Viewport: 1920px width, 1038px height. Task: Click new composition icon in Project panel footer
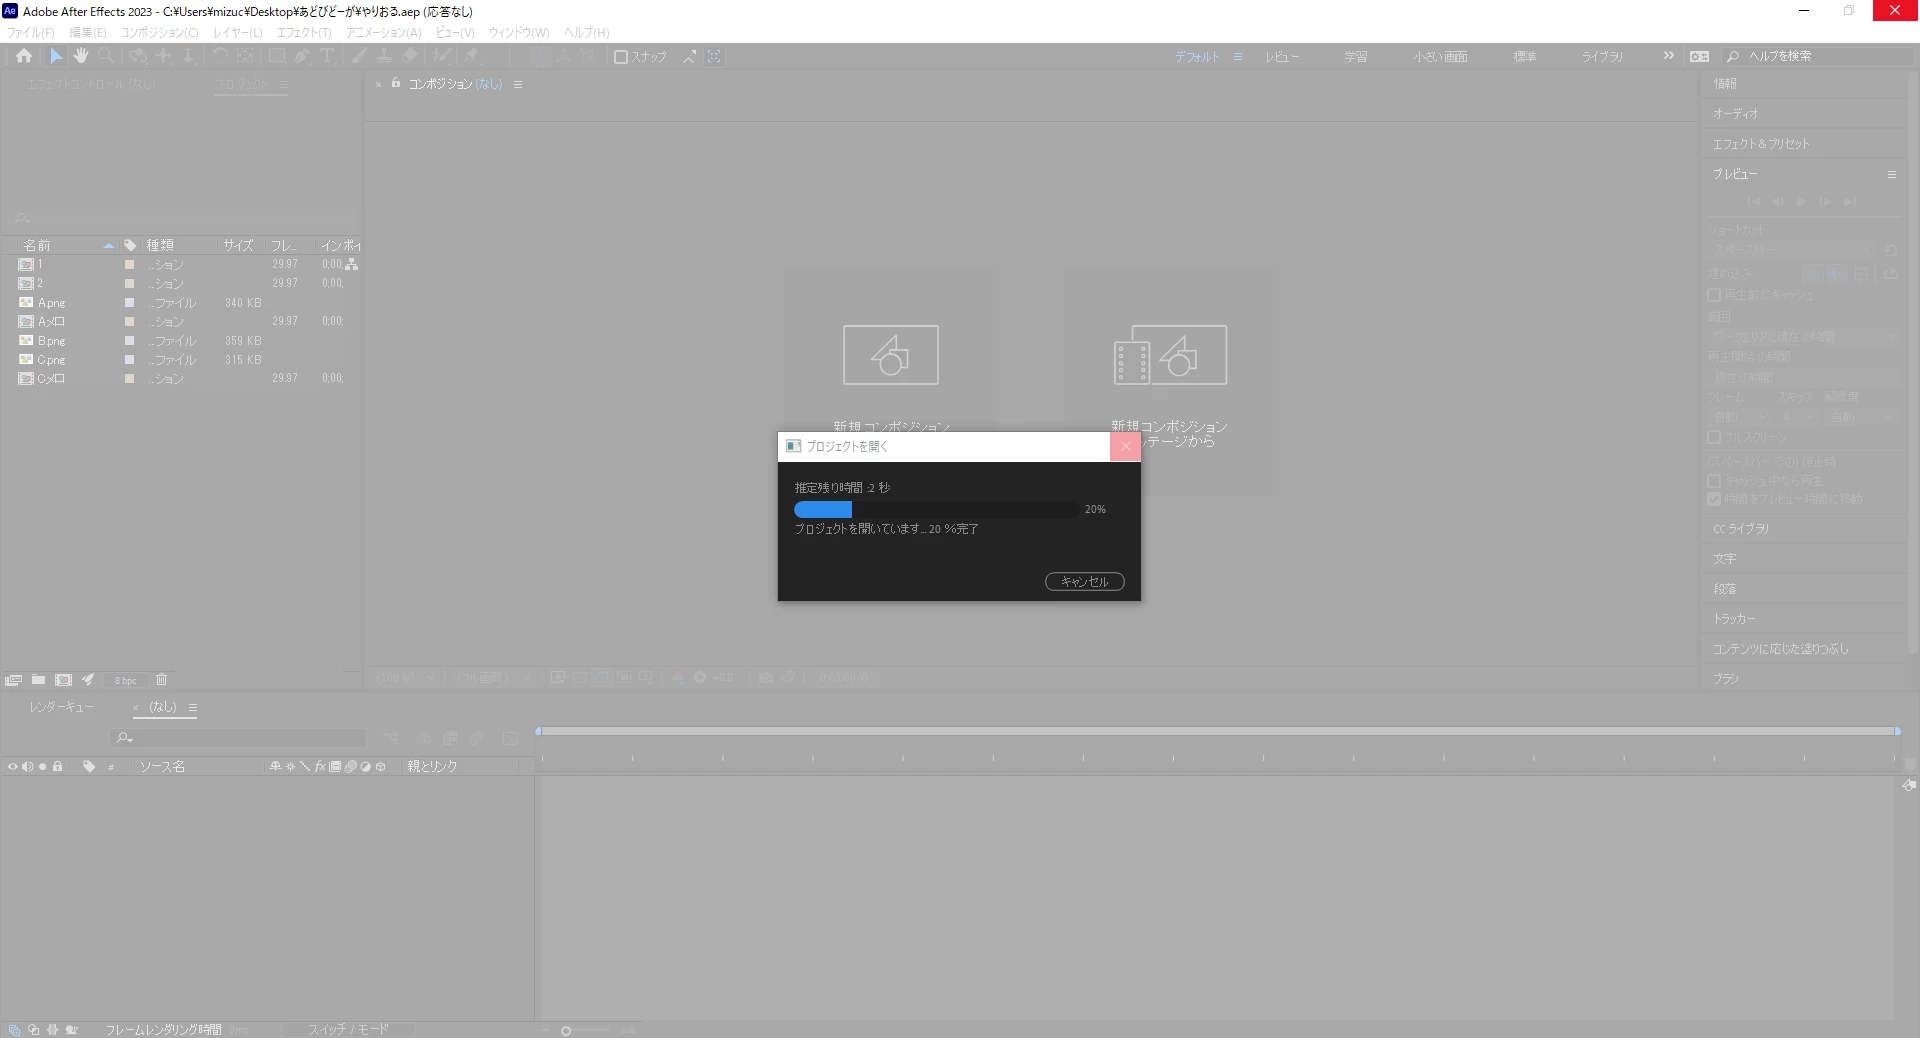pos(63,680)
